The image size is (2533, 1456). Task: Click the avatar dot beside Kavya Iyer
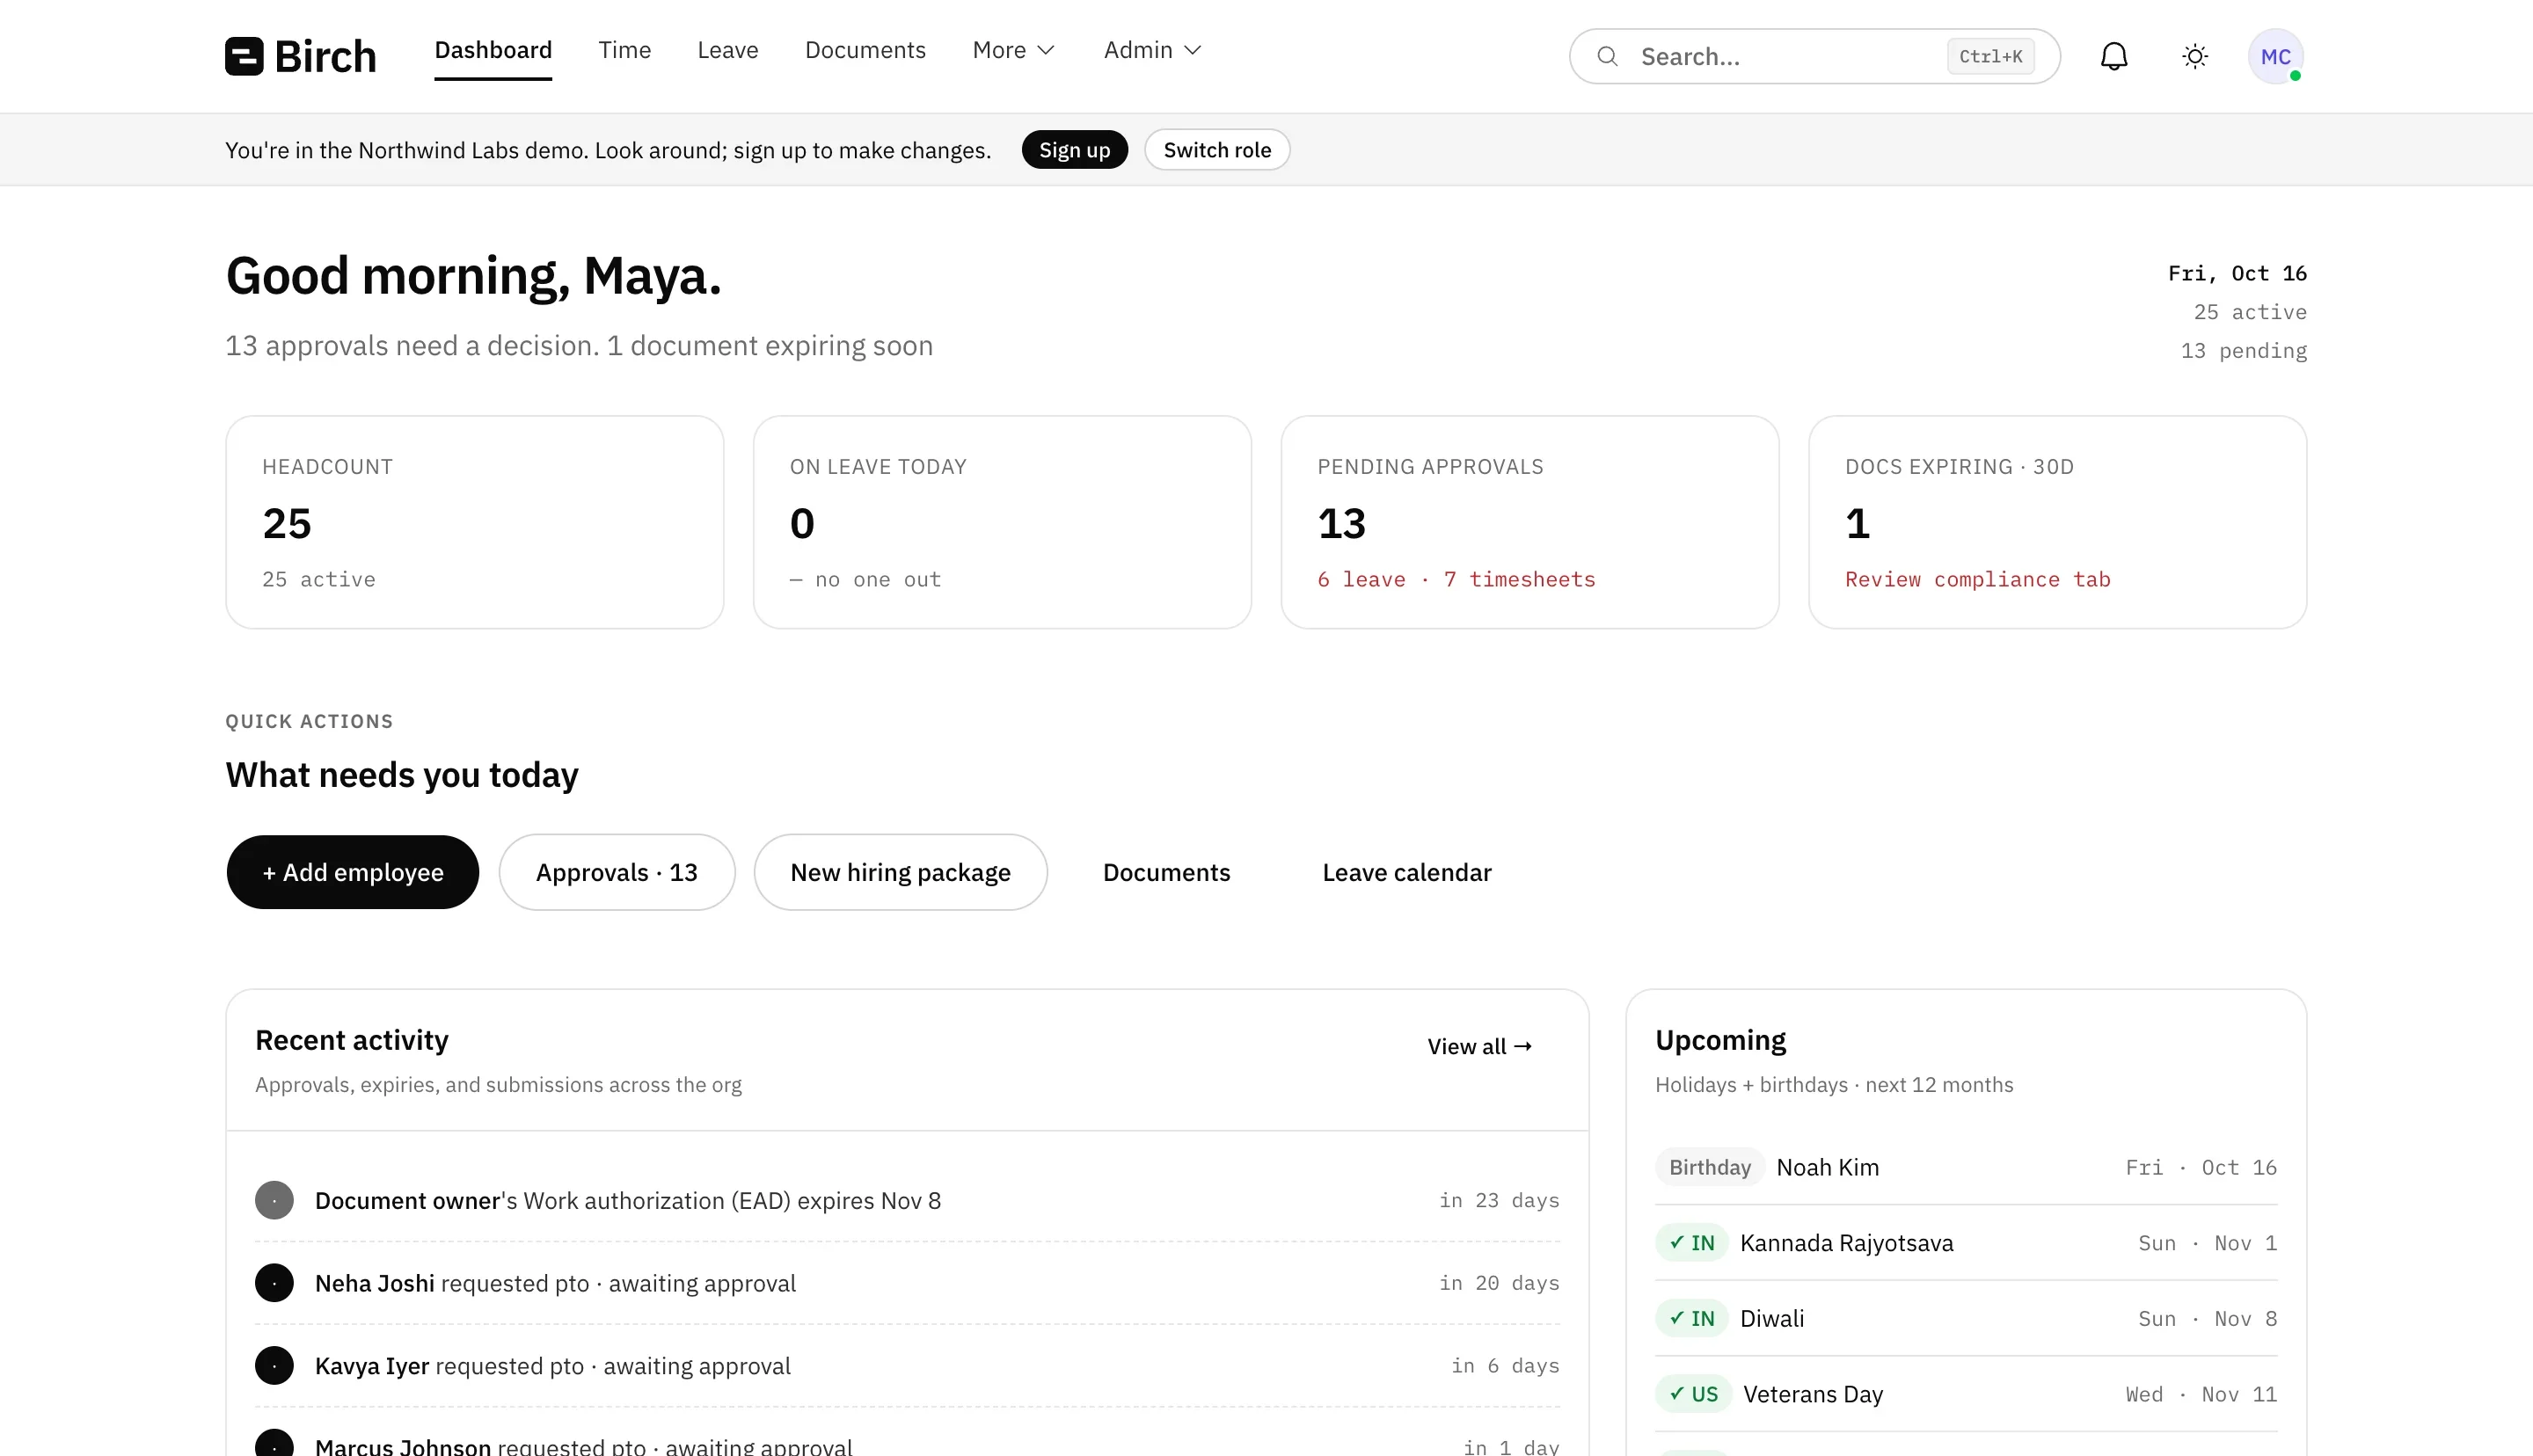coord(274,1366)
